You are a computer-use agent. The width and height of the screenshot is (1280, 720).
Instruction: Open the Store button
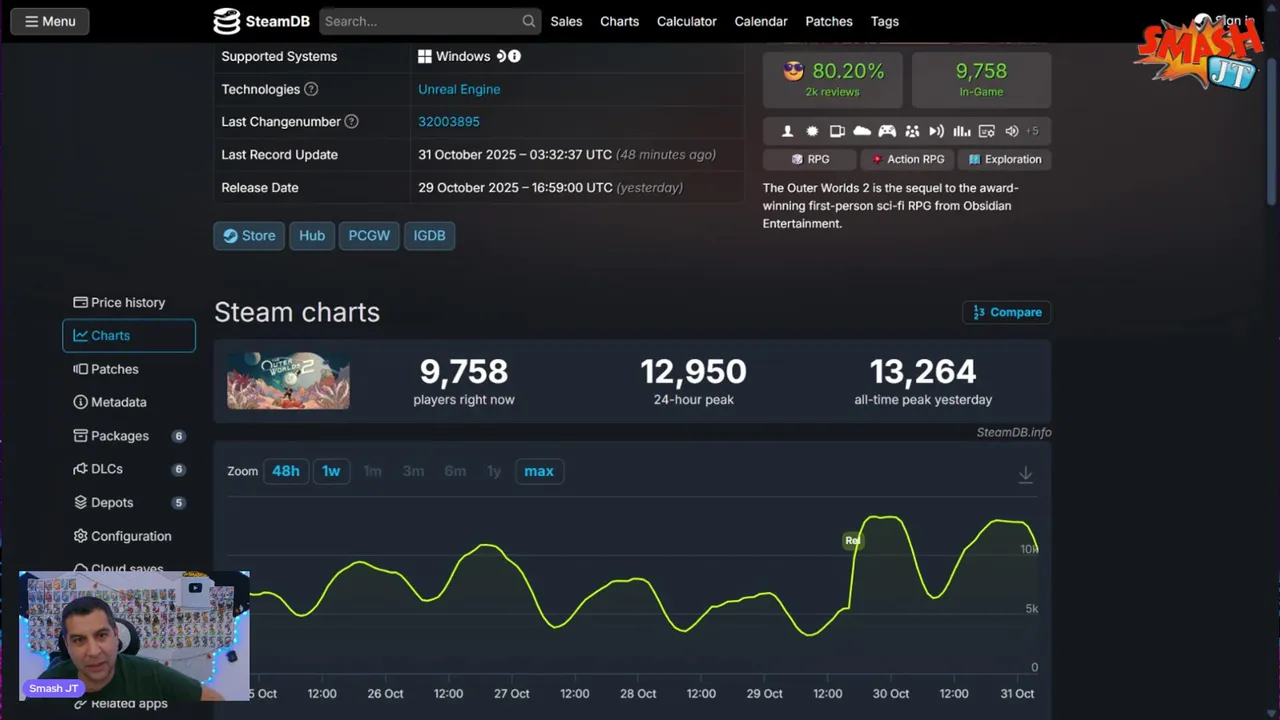249,236
